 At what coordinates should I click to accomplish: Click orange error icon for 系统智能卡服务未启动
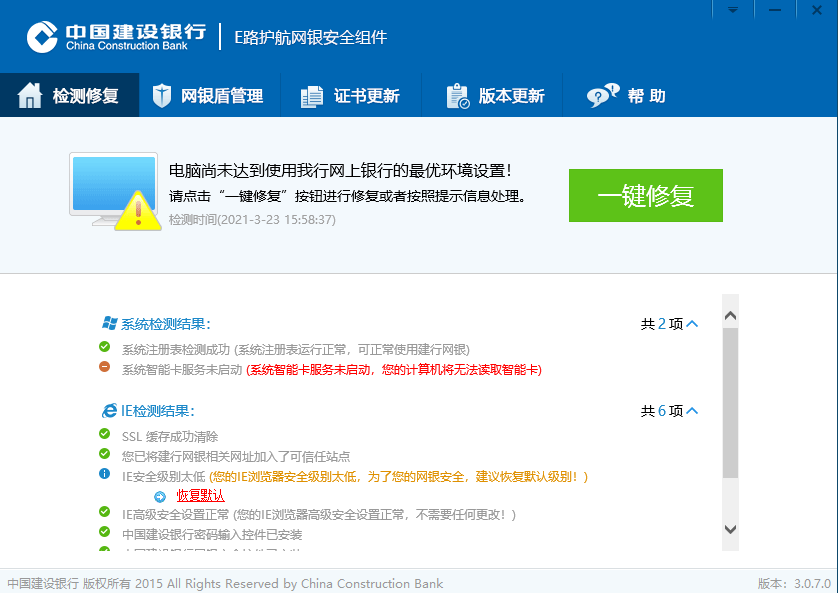pos(105,366)
